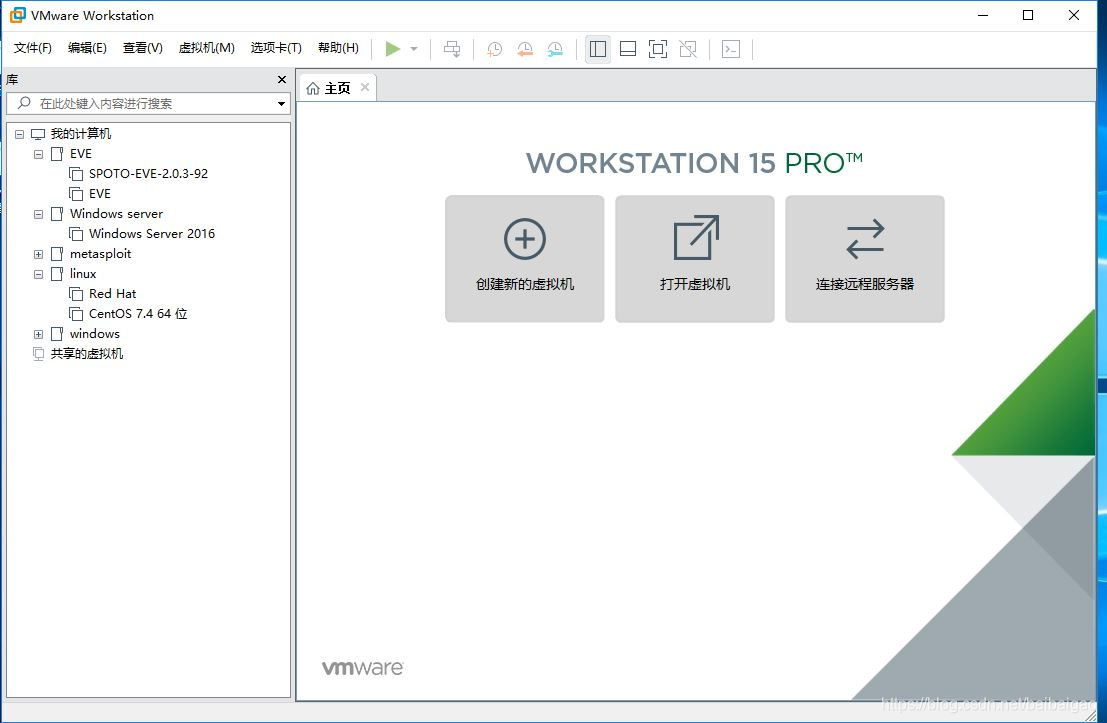Collapse the 我的计算机 tree node
Image resolution: width=1107 pixels, height=723 pixels.
(x=20, y=134)
